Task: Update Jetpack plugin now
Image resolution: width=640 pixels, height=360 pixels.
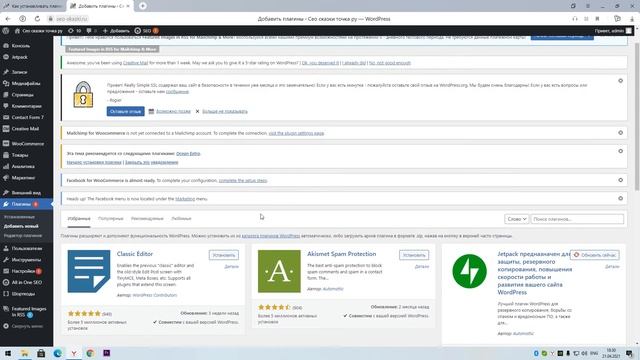Action: [x=595, y=255]
